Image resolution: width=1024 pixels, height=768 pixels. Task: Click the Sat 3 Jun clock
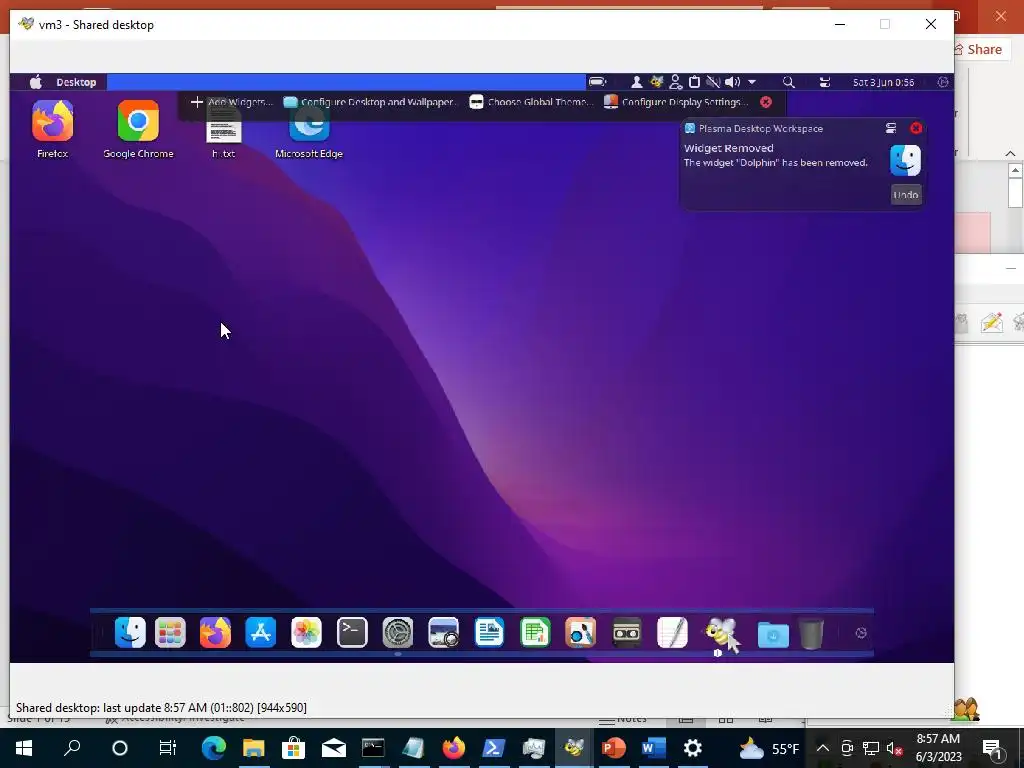(x=883, y=82)
